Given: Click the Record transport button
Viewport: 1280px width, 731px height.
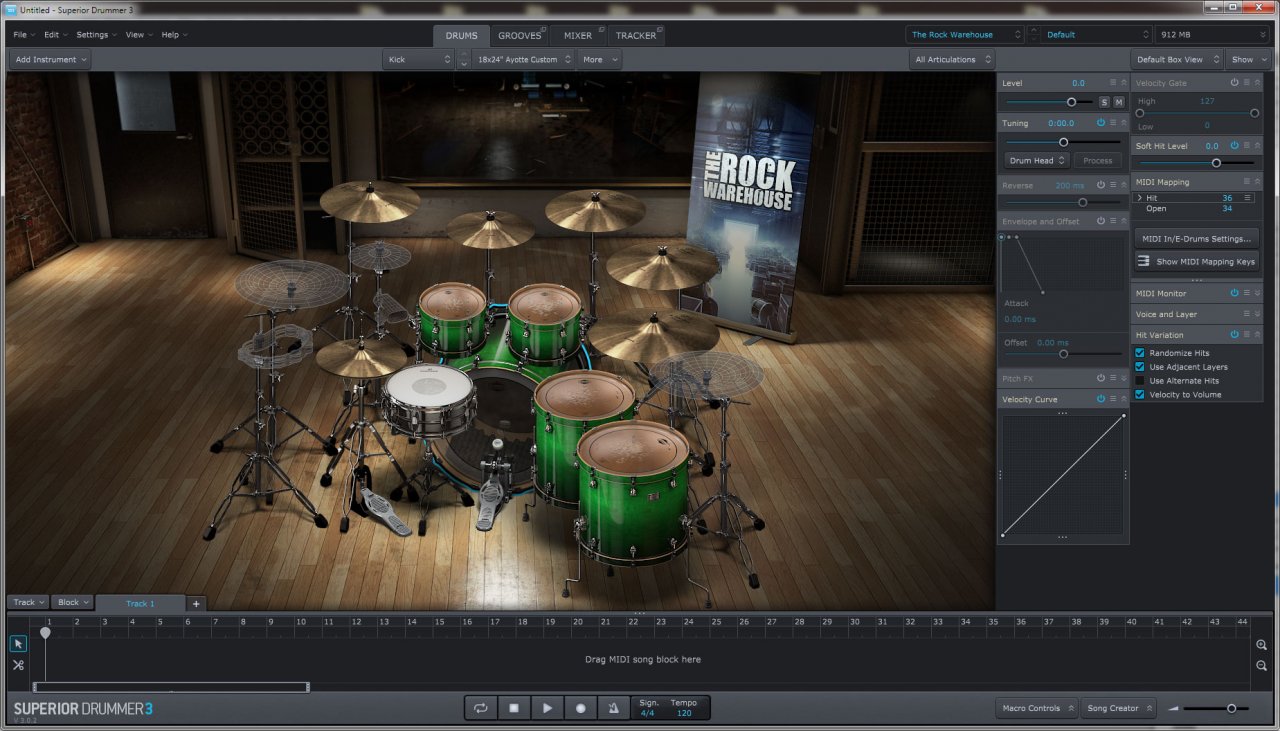Looking at the screenshot, I should tap(580, 708).
